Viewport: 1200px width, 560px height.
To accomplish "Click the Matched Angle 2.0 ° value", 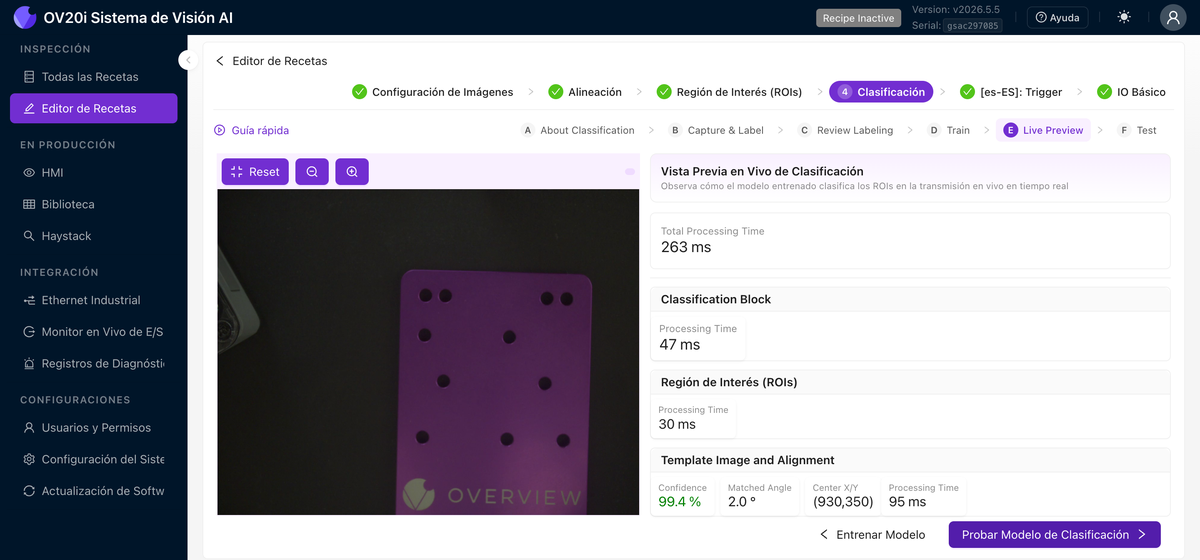I will [x=744, y=502].
